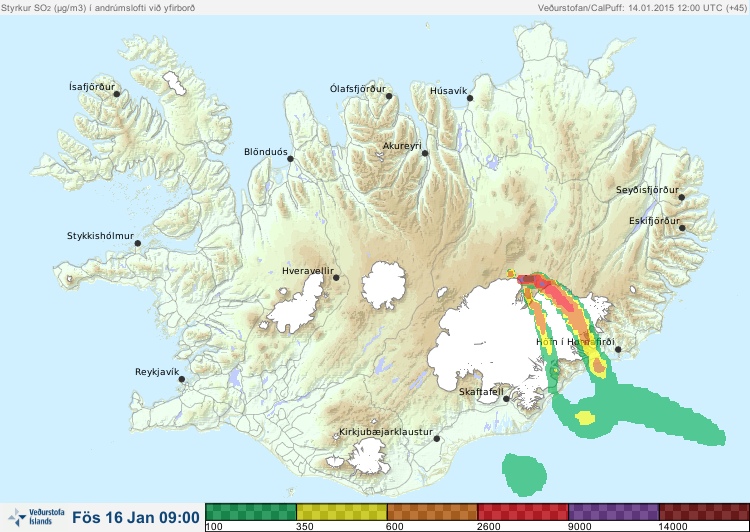This screenshot has height=532, width=750.
Task: Click the isolated green plume blob offshore
Action: tap(524, 475)
